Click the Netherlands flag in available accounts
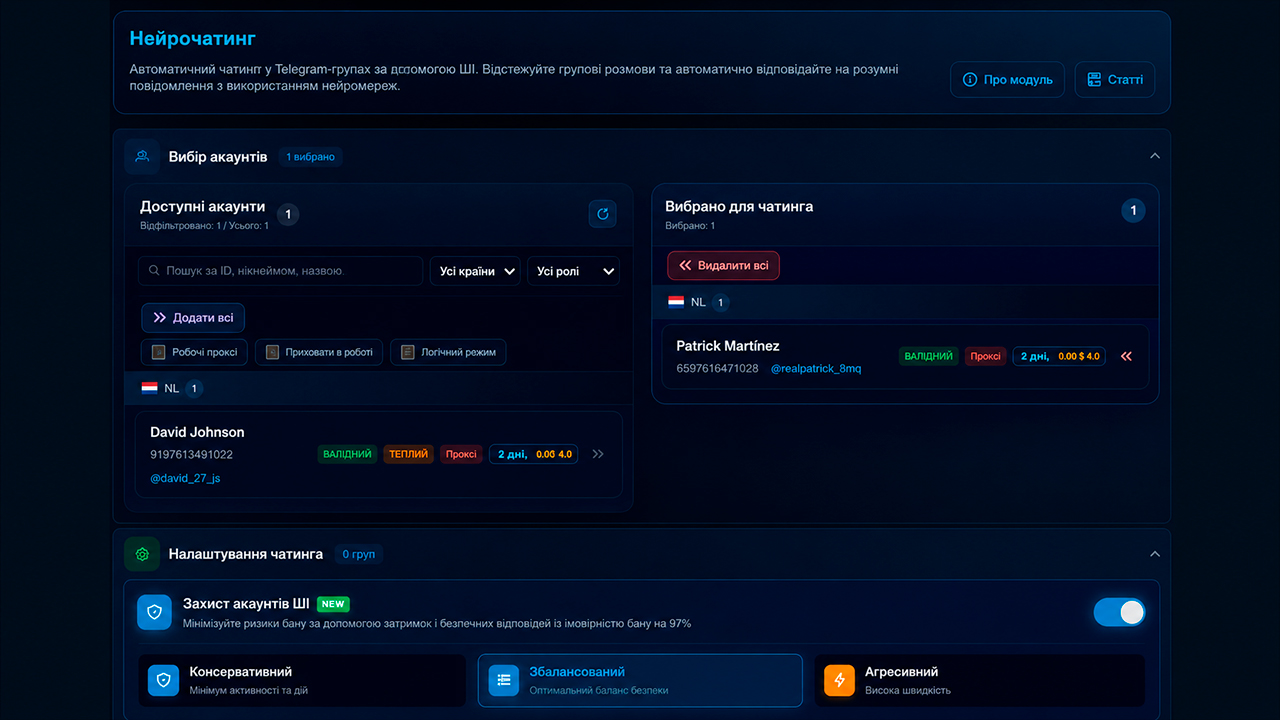Screen dimensions: 1280x720 tap(149, 388)
